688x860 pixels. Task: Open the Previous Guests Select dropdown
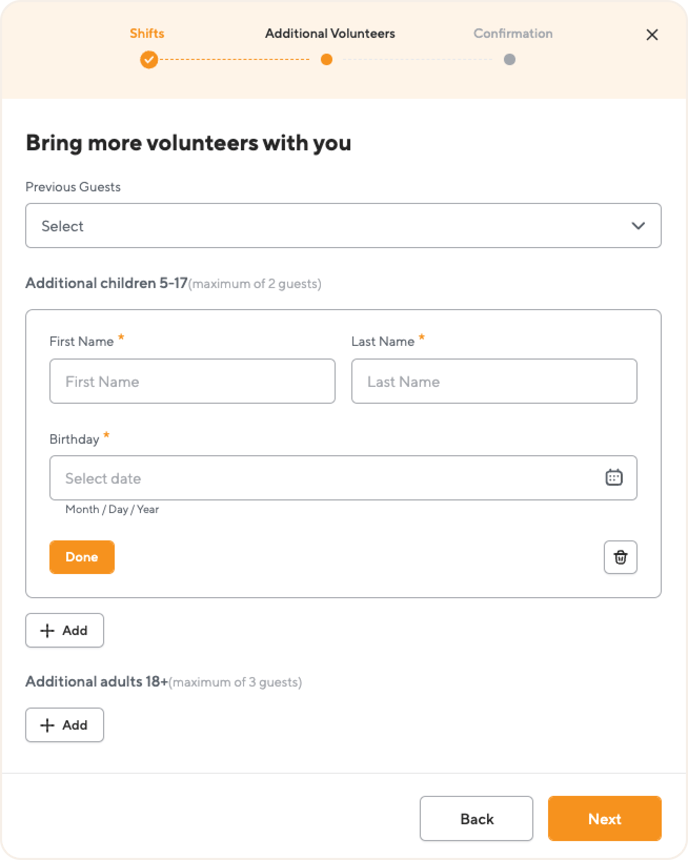pos(343,226)
